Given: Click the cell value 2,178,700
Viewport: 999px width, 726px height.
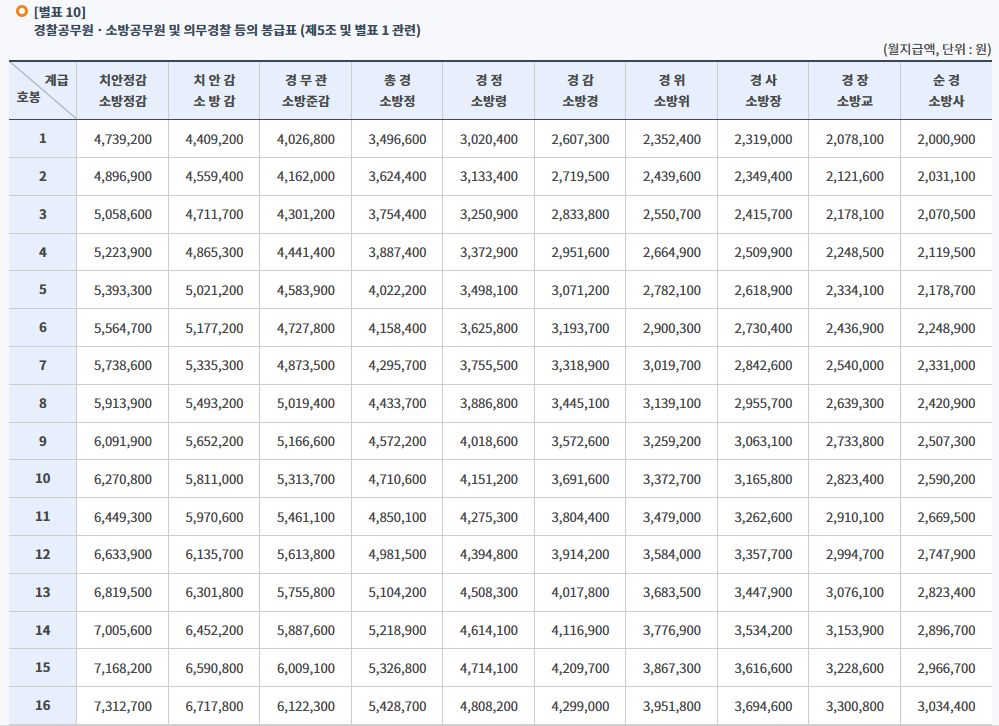Looking at the screenshot, I should click(946, 290).
